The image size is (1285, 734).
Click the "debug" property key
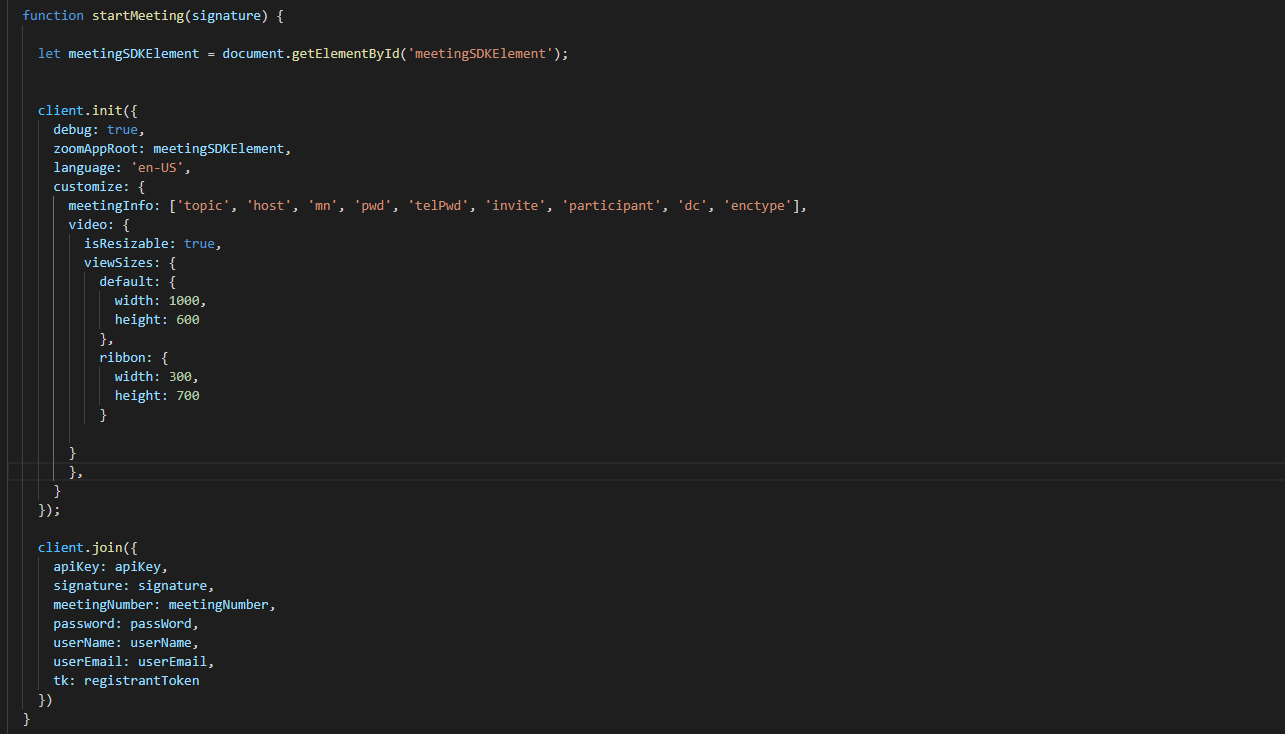click(x=73, y=130)
